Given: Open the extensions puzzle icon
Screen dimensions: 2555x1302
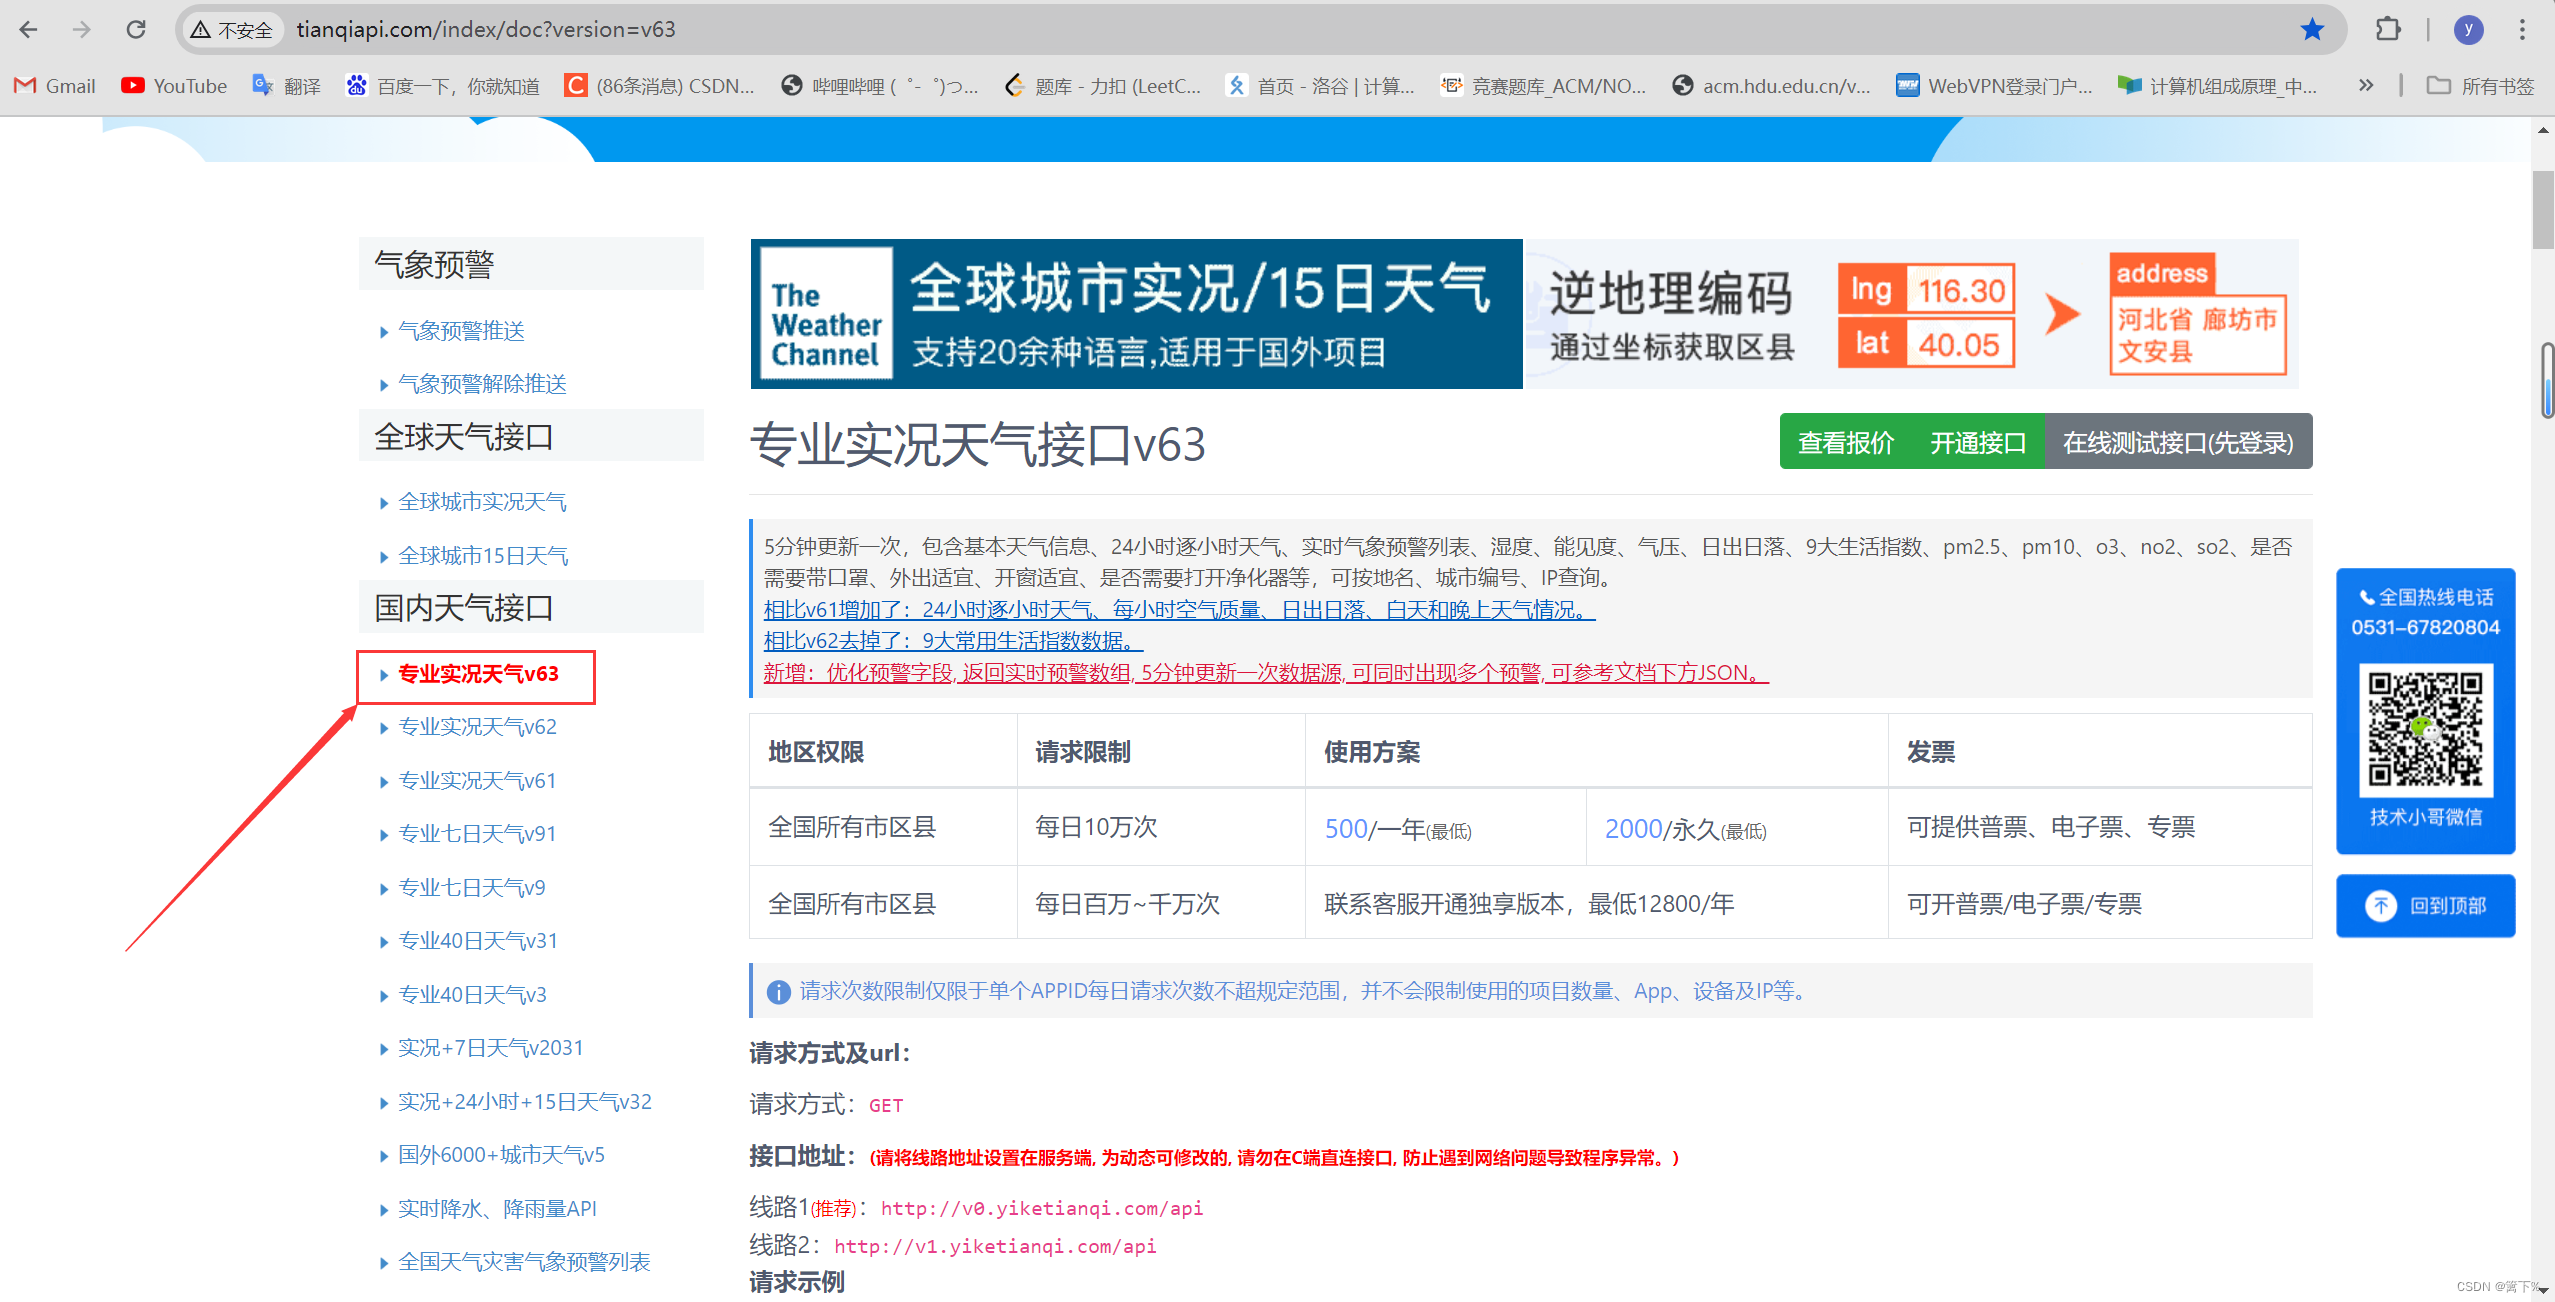Looking at the screenshot, I should pyautogui.click(x=2388, y=29).
